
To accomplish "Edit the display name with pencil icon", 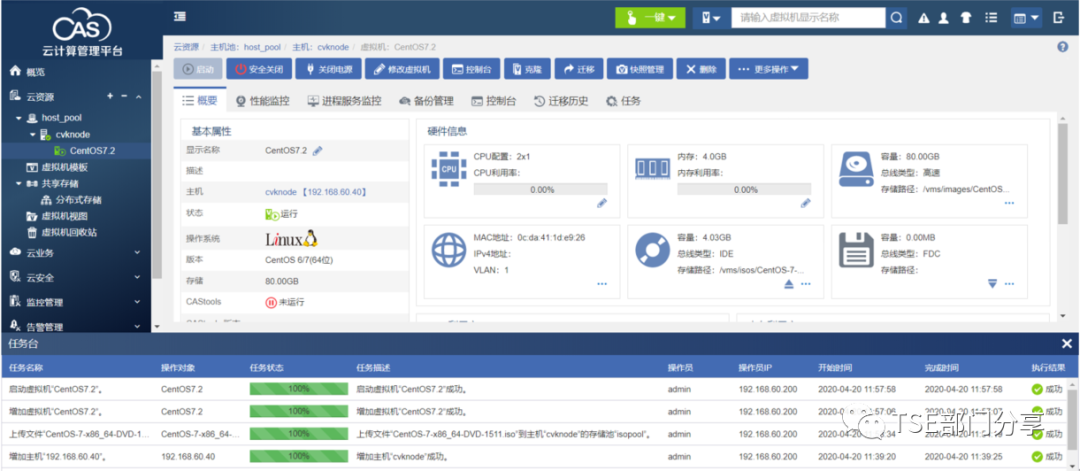I will coord(318,150).
